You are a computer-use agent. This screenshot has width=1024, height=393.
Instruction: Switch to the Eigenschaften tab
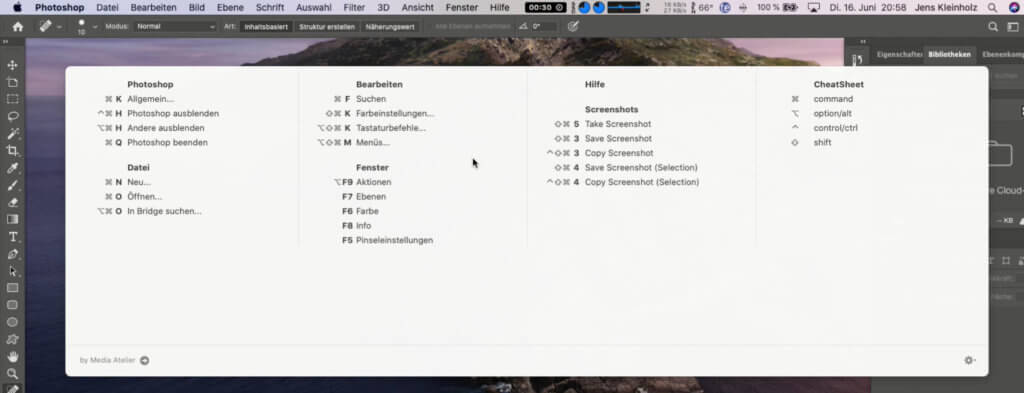[899, 55]
